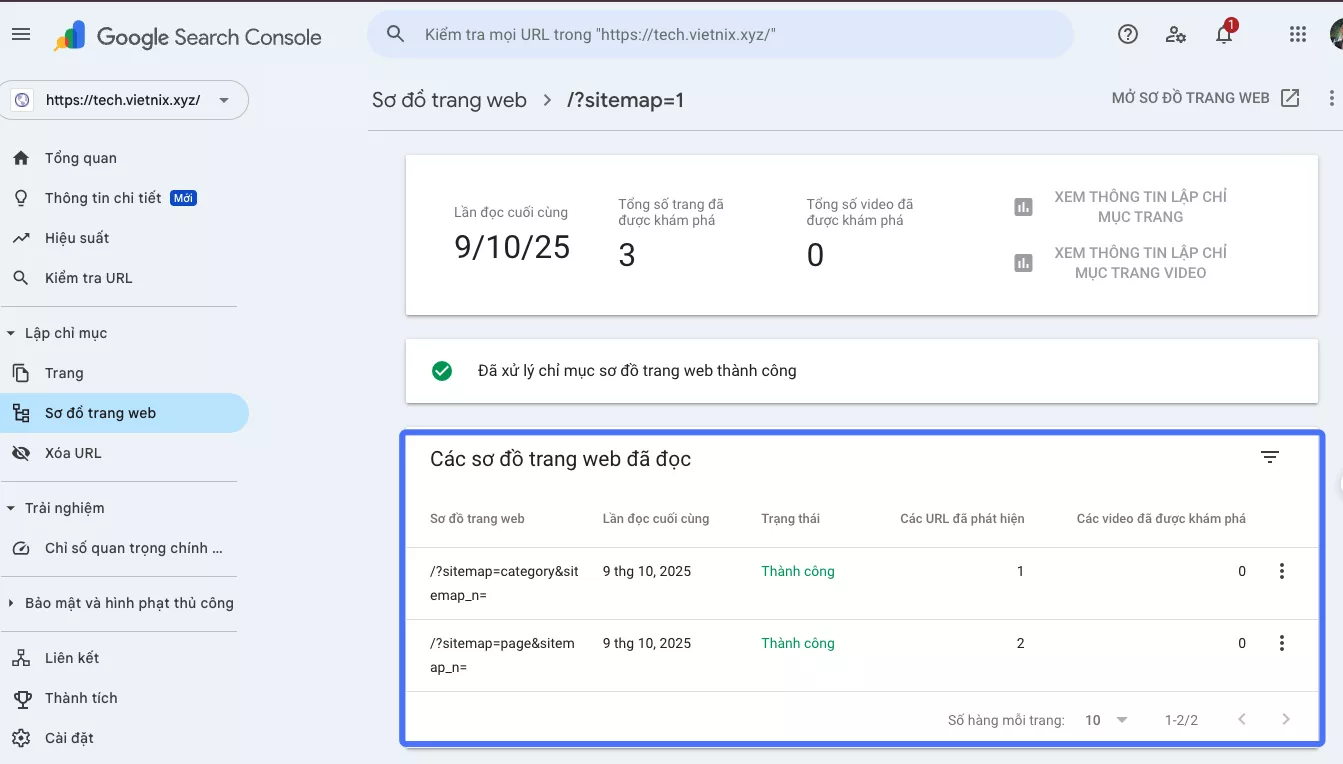1343x764 pixels.
Task: Open the navigation hamburger menu
Action: click(x=21, y=33)
